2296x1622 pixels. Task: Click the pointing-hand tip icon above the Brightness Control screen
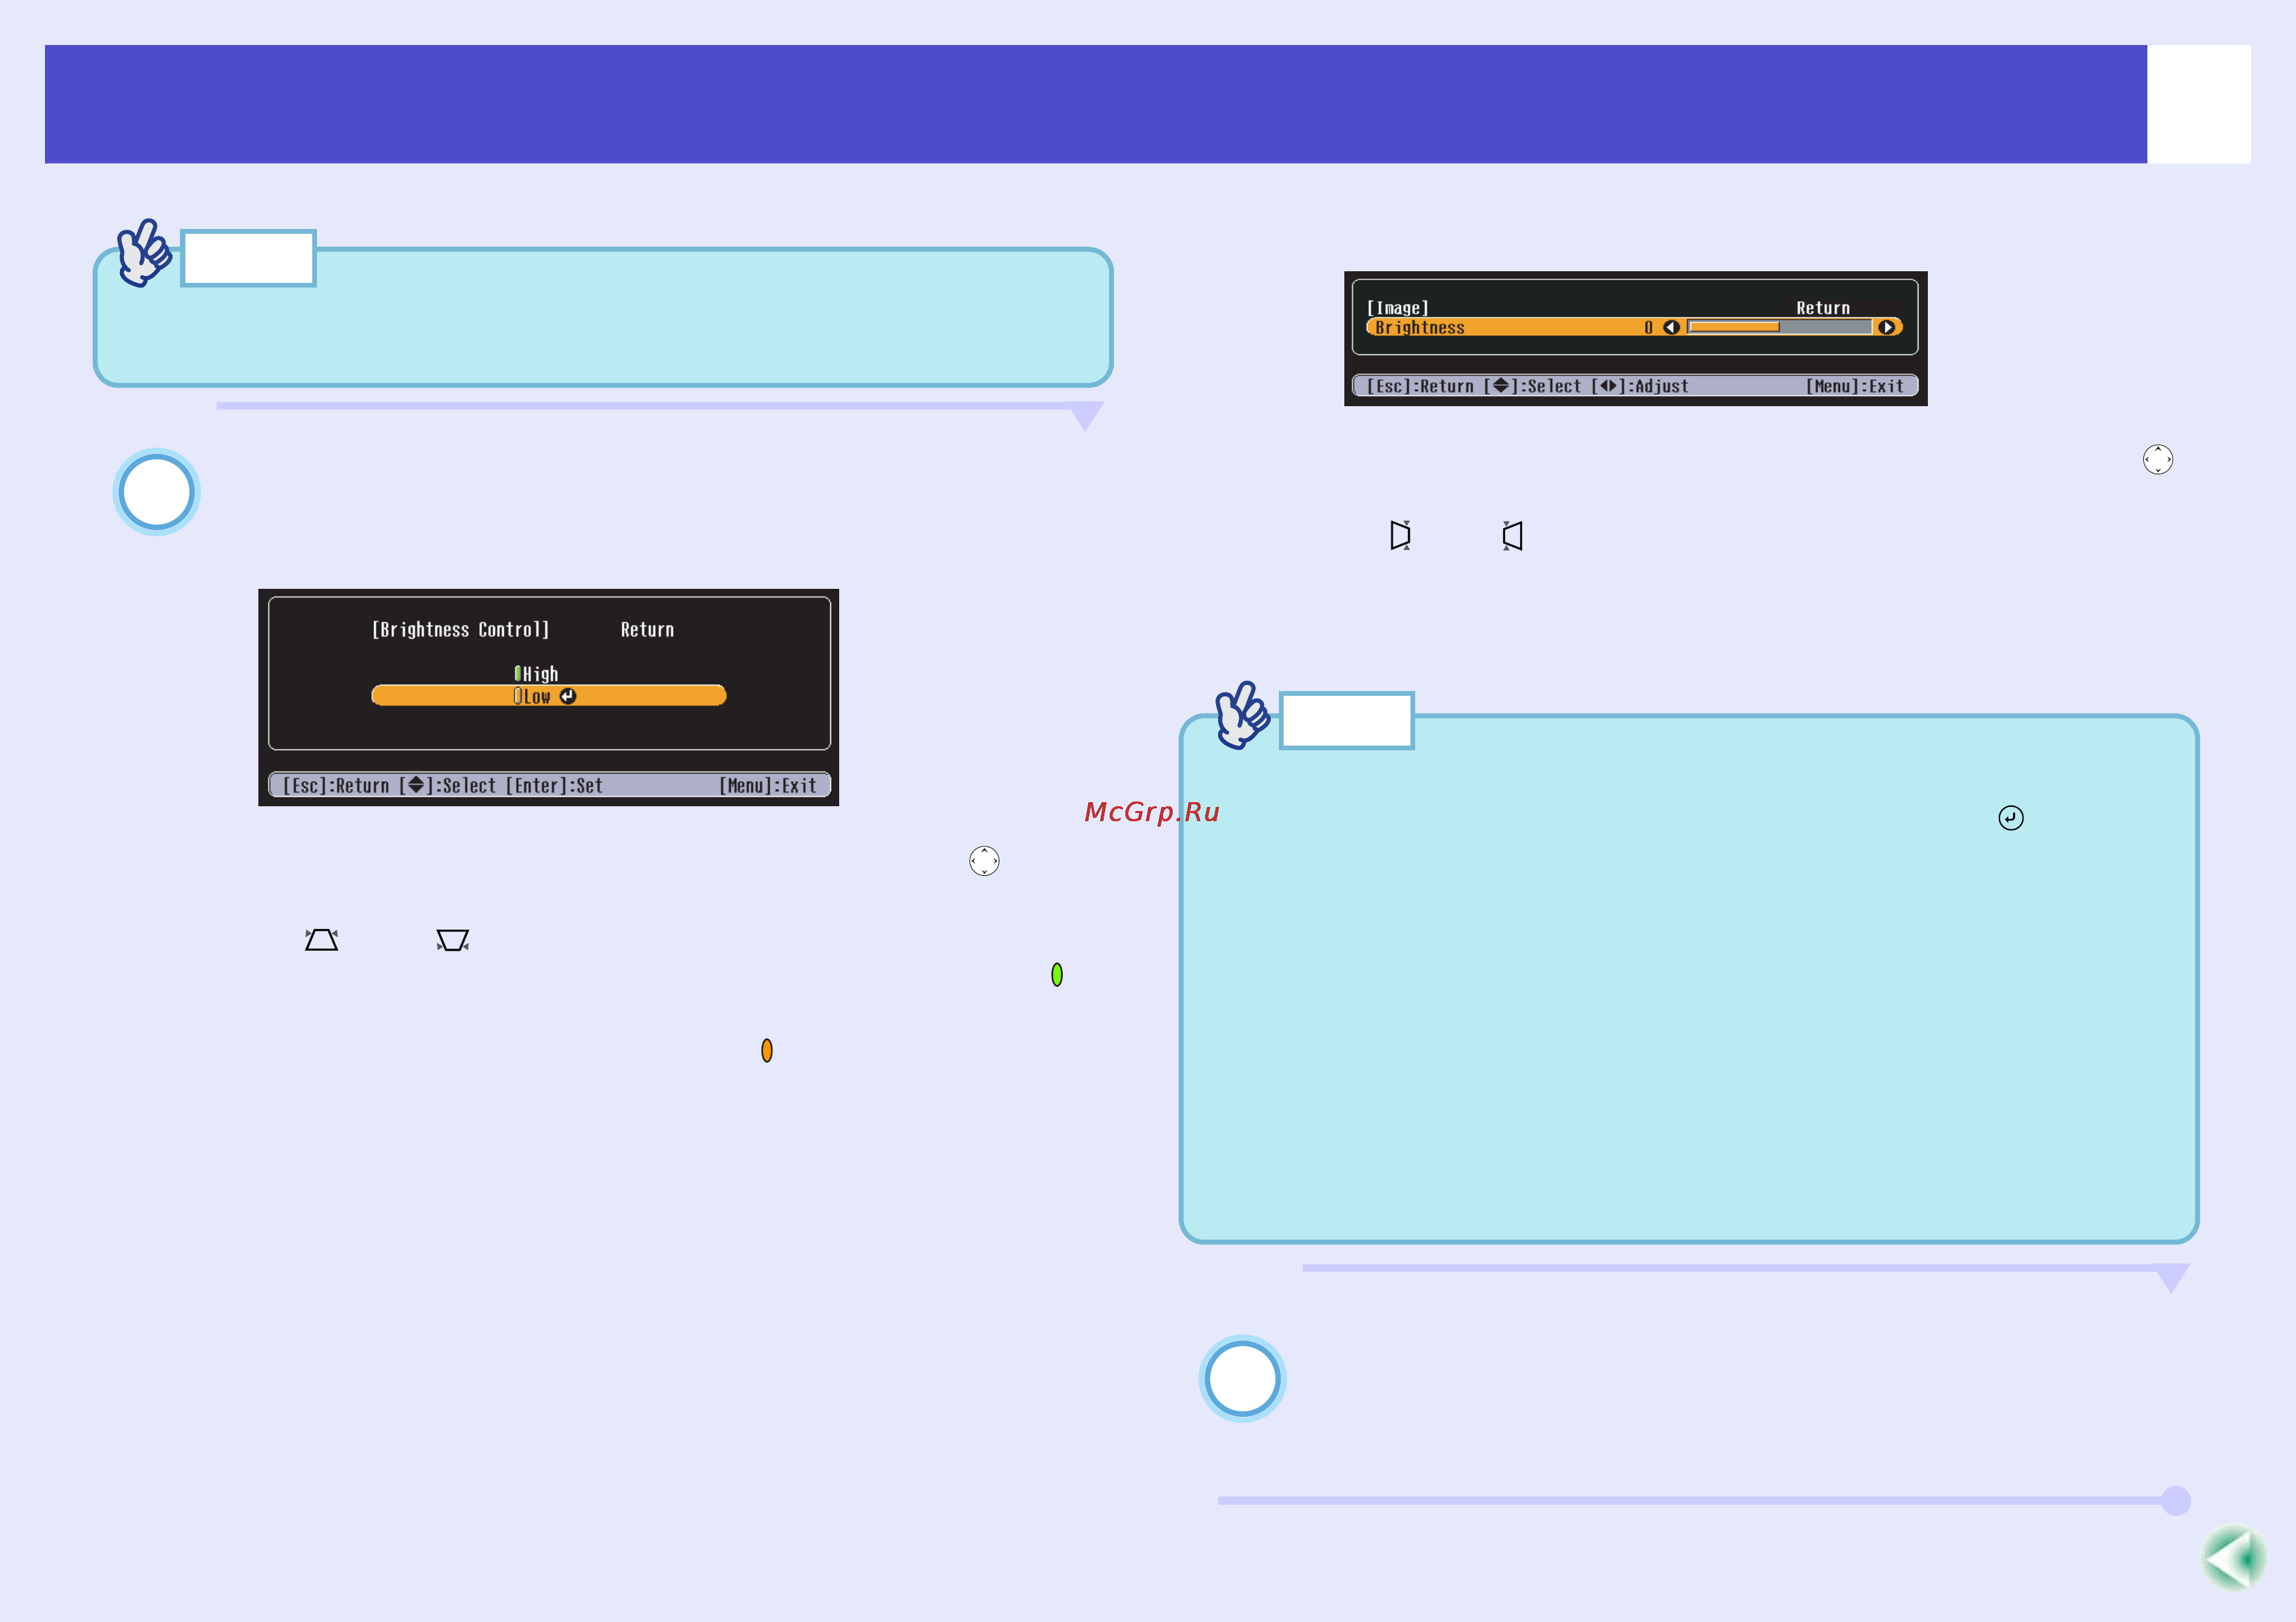(x=145, y=253)
